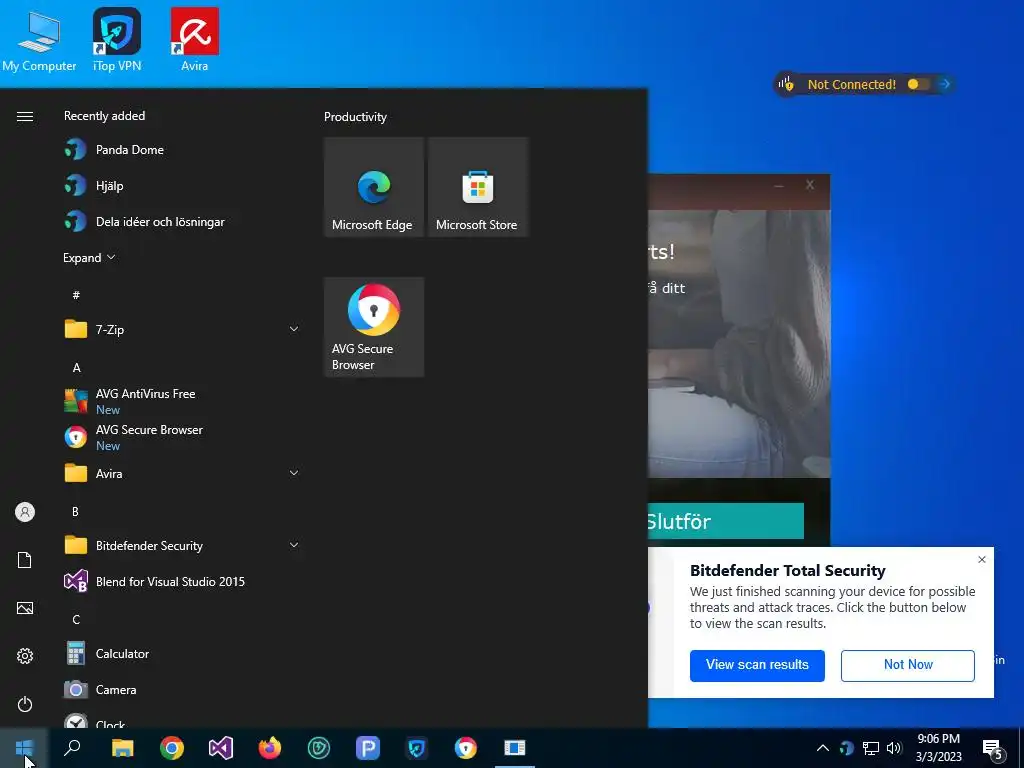Close the Panda installer window
This screenshot has width=1024, height=768.
(810, 185)
